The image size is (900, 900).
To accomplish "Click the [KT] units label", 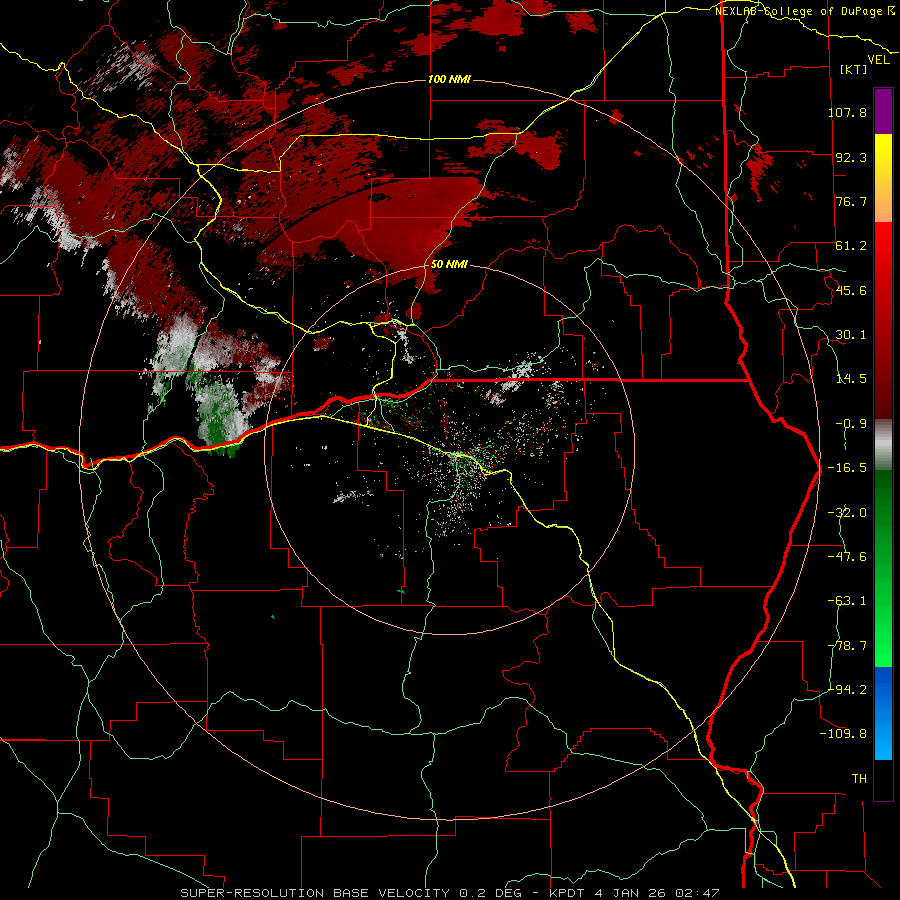I will pos(854,69).
